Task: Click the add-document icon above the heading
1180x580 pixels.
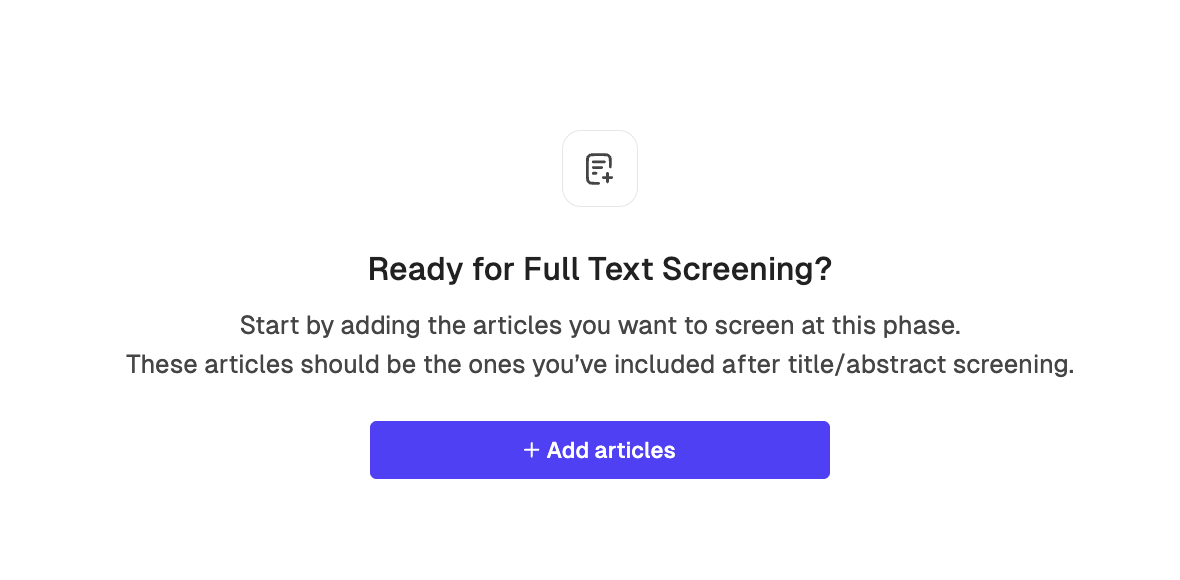Action: pos(599,169)
